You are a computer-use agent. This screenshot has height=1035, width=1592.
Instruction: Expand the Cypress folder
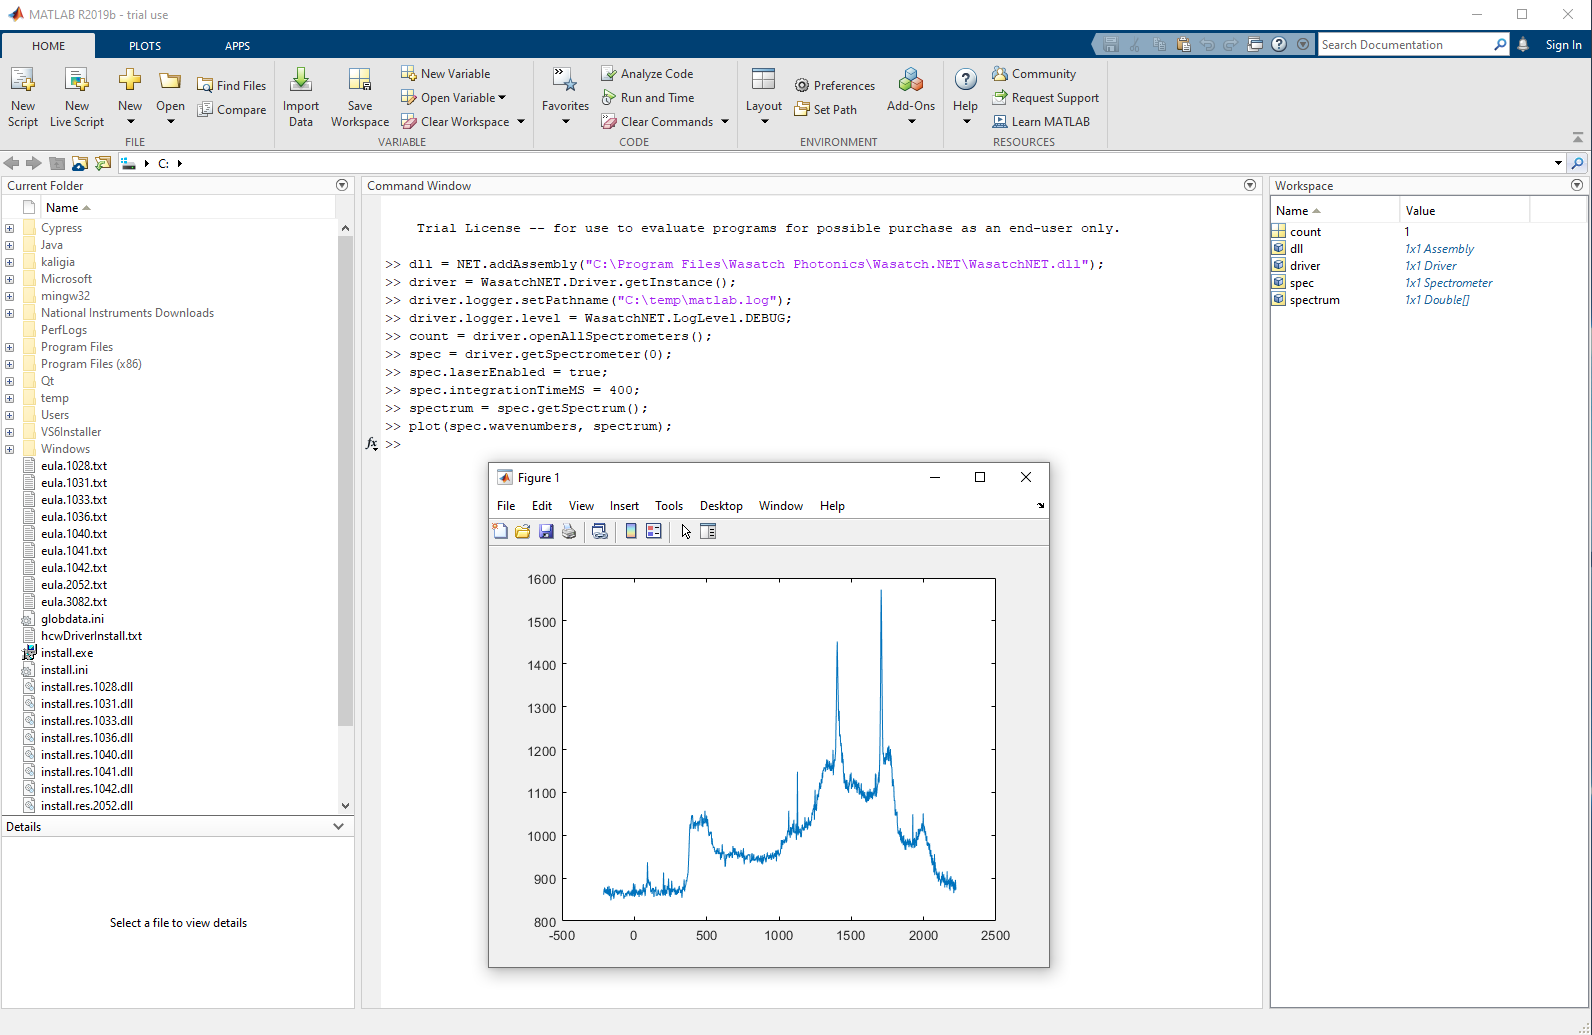click(x=9, y=228)
